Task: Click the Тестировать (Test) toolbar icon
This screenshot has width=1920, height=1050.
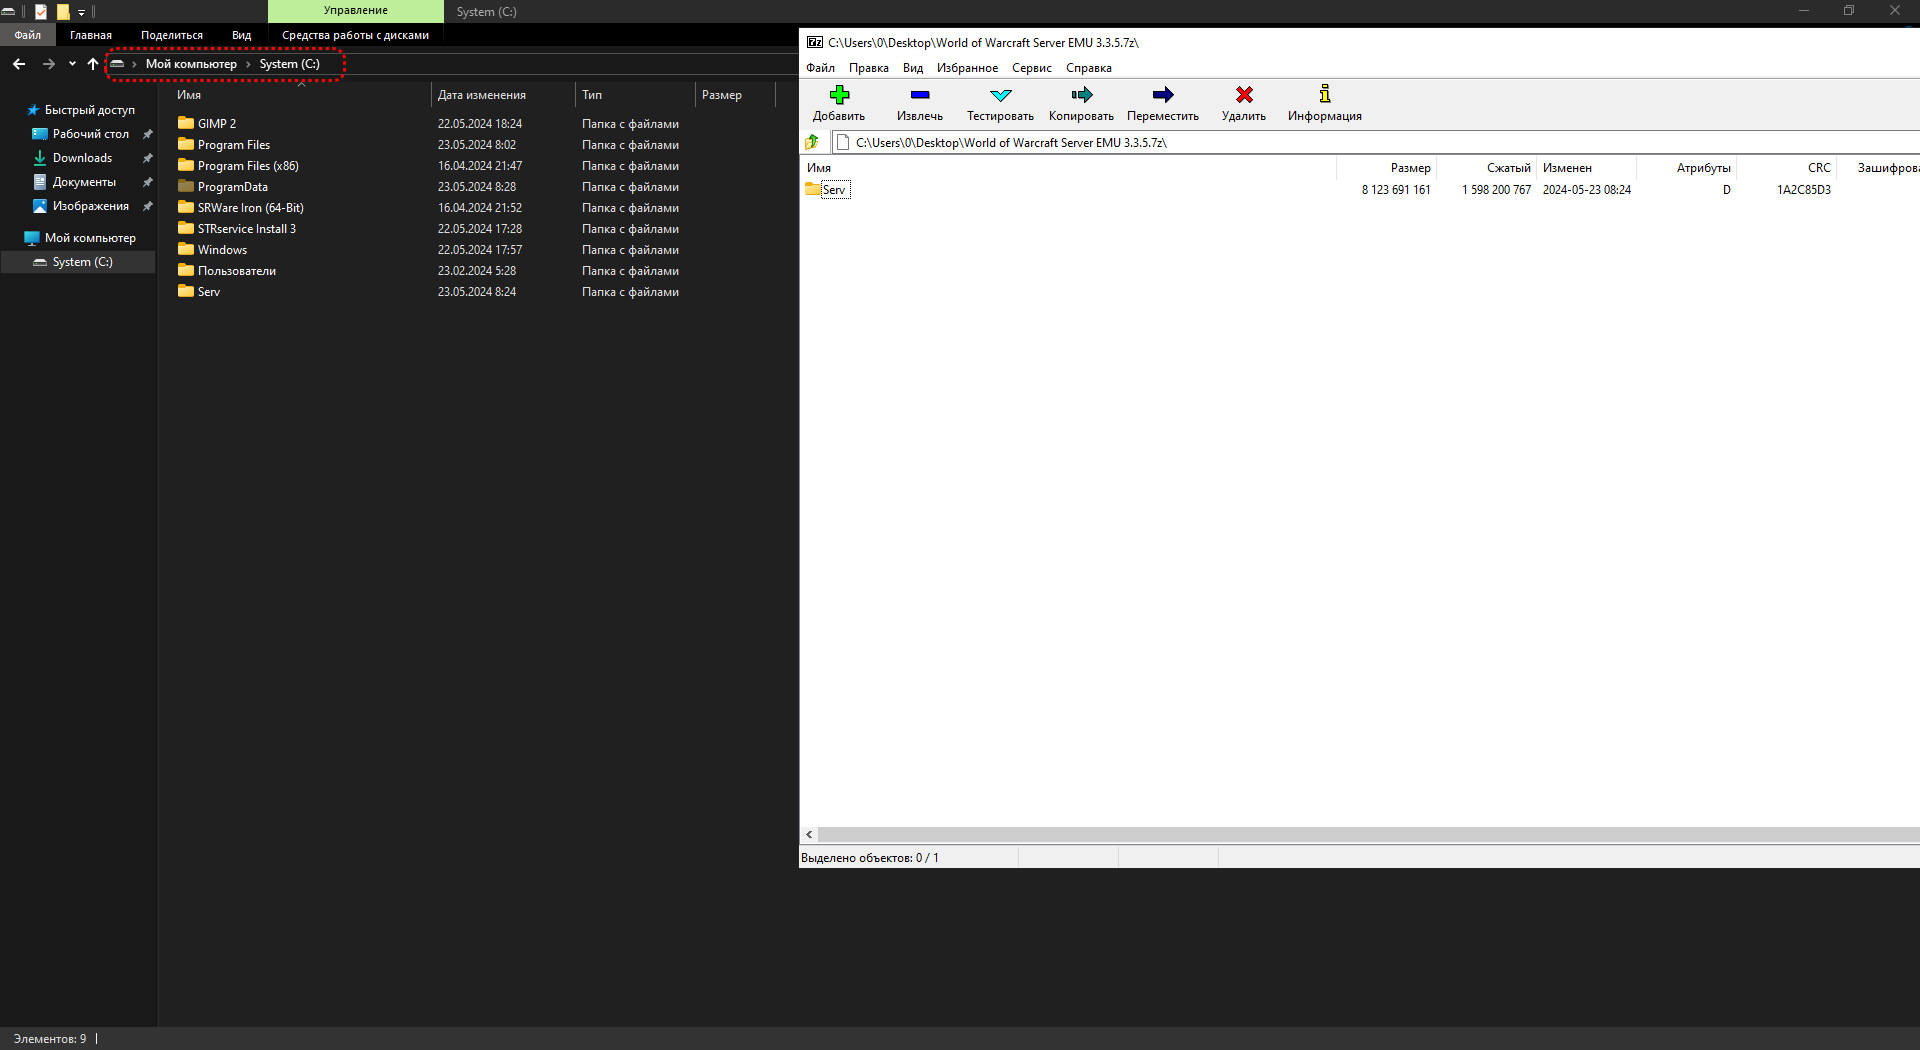Action: point(1001,95)
